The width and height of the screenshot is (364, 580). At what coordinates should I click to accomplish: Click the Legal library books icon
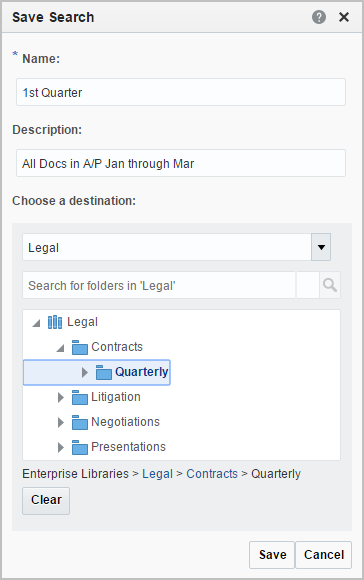click(55, 322)
